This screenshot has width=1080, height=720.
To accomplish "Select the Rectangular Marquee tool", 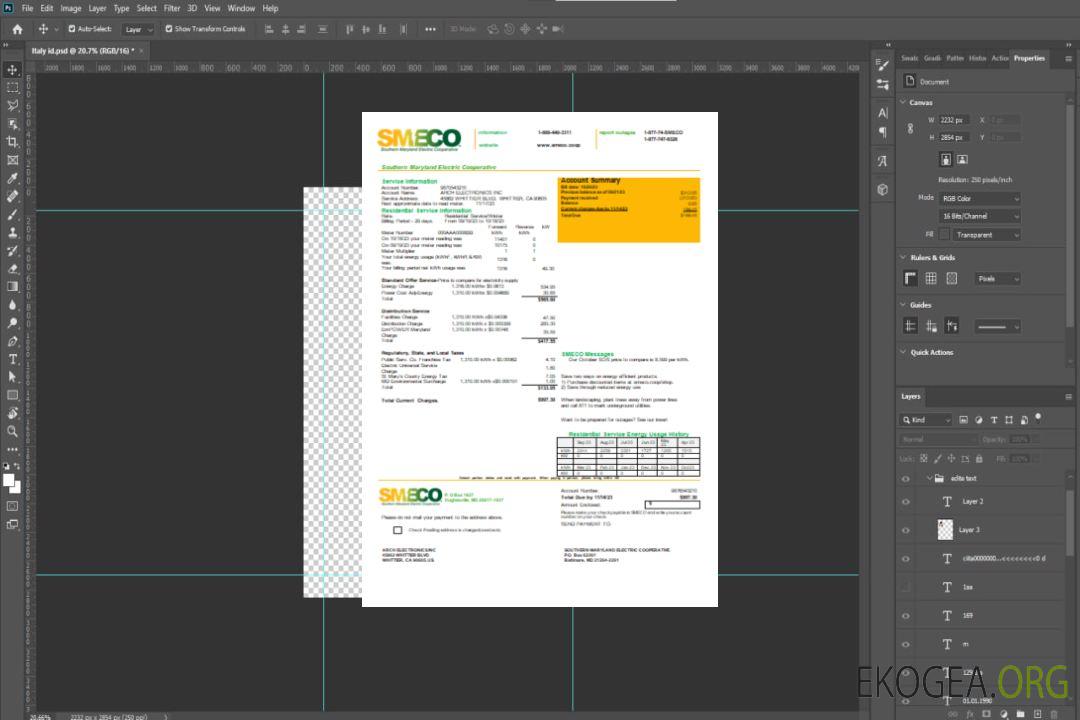I will point(13,87).
